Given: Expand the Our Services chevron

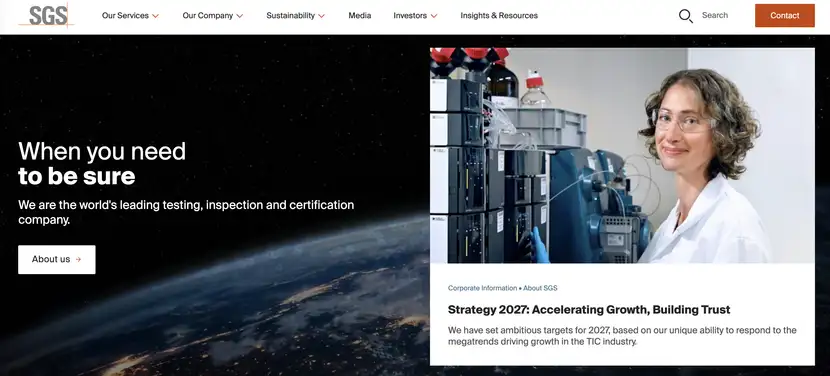Looking at the screenshot, I should (x=155, y=16).
